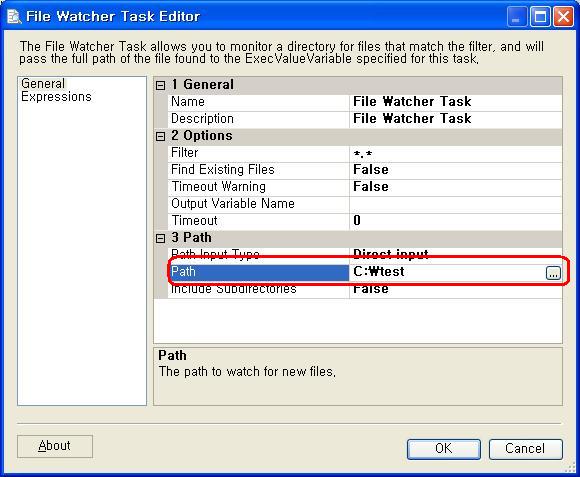Click the empty Output Variable Name value
Screen dimensions: 580x477
[x=455, y=204]
